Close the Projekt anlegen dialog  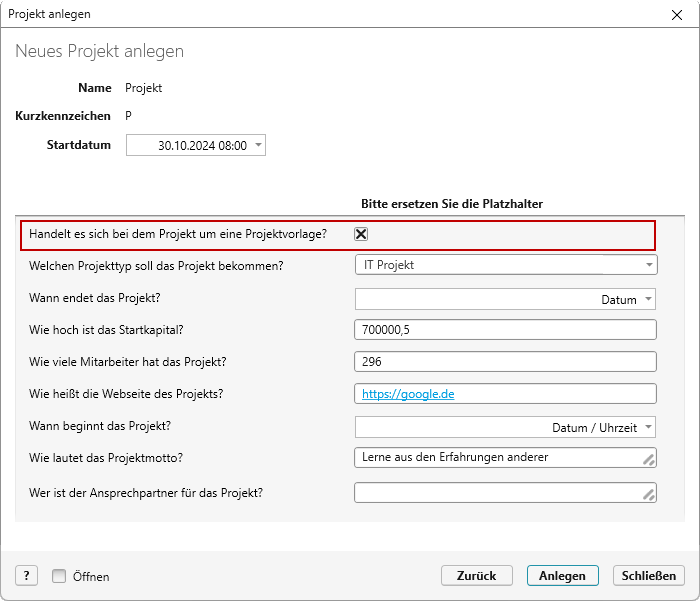click(677, 15)
